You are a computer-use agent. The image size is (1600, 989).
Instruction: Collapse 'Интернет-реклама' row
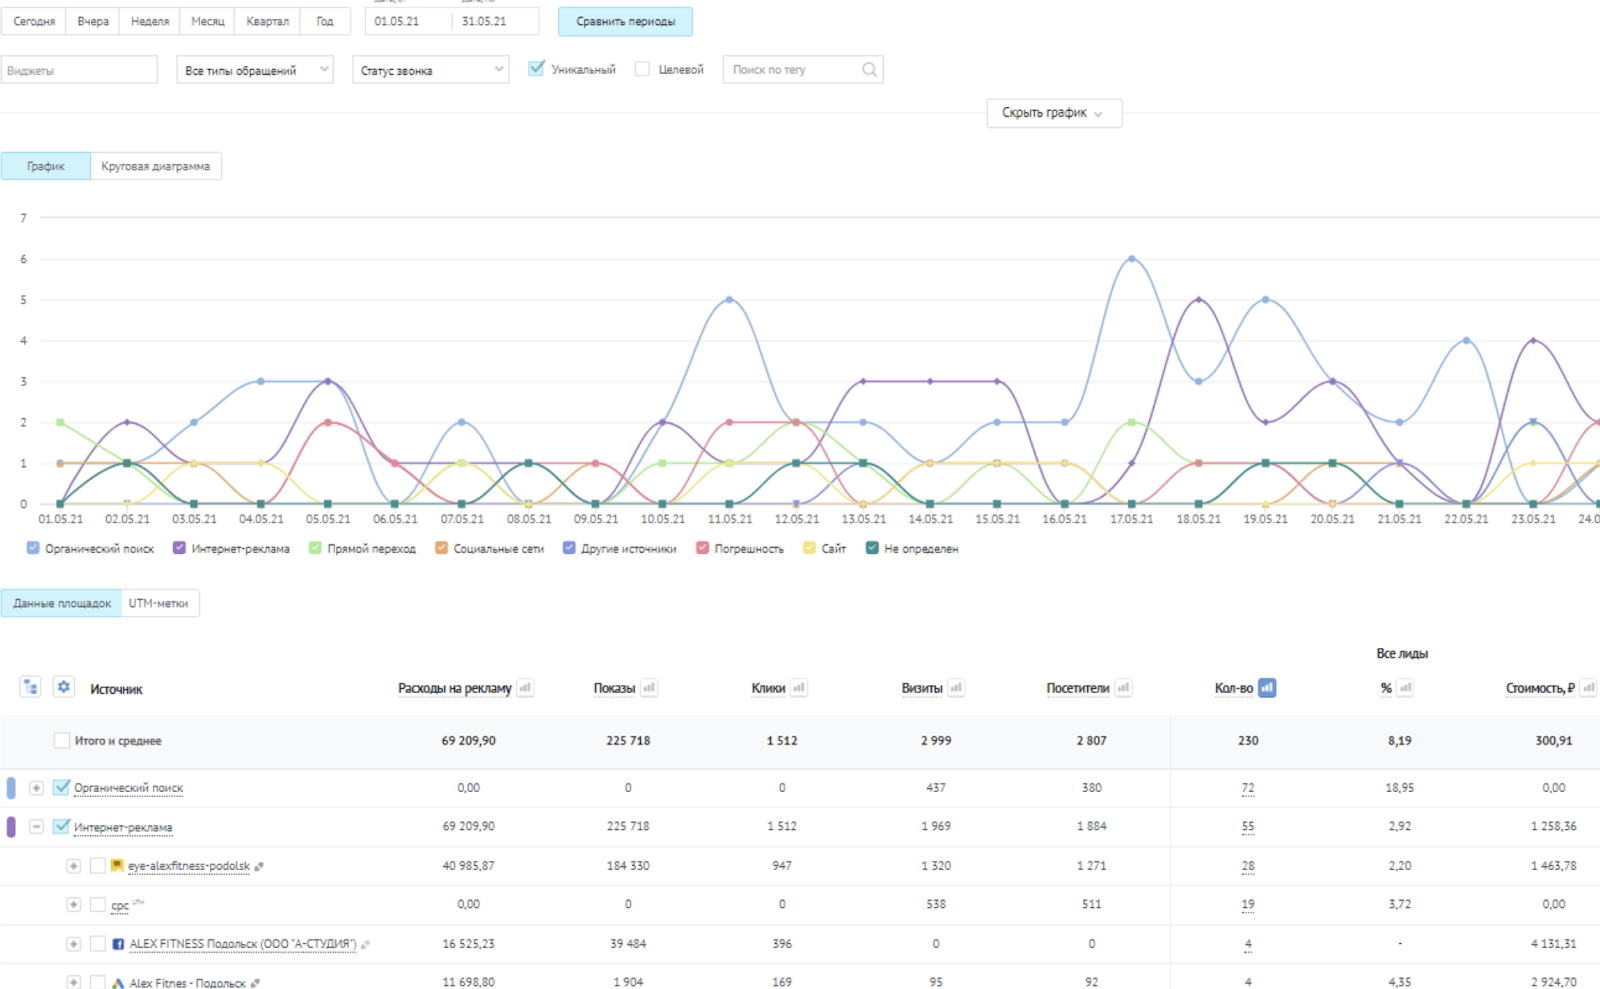pos(36,827)
